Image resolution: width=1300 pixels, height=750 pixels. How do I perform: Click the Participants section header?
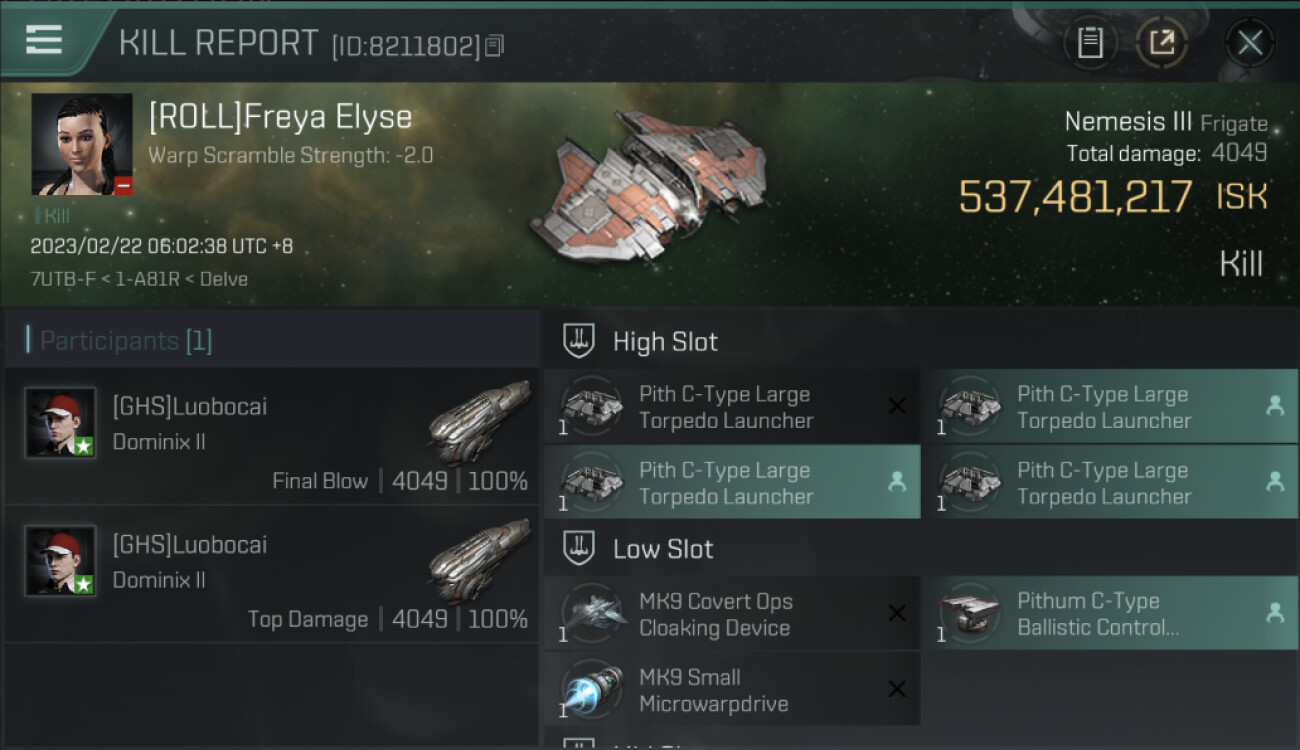click(x=126, y=341)
